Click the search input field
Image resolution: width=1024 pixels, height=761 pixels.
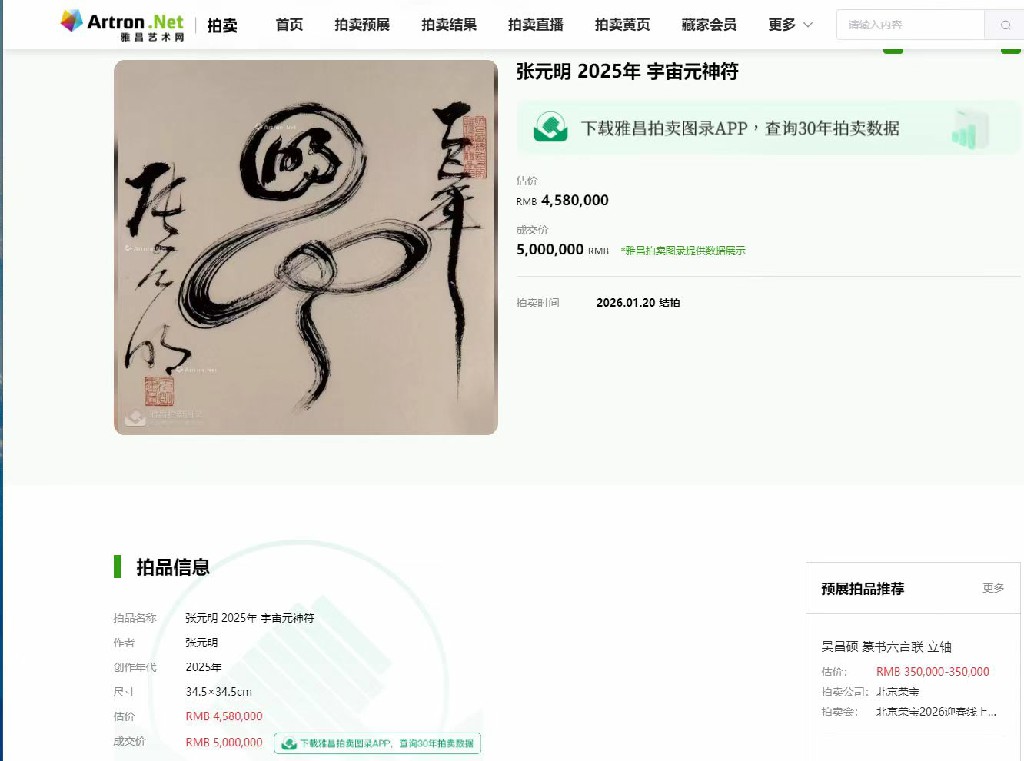910,25
